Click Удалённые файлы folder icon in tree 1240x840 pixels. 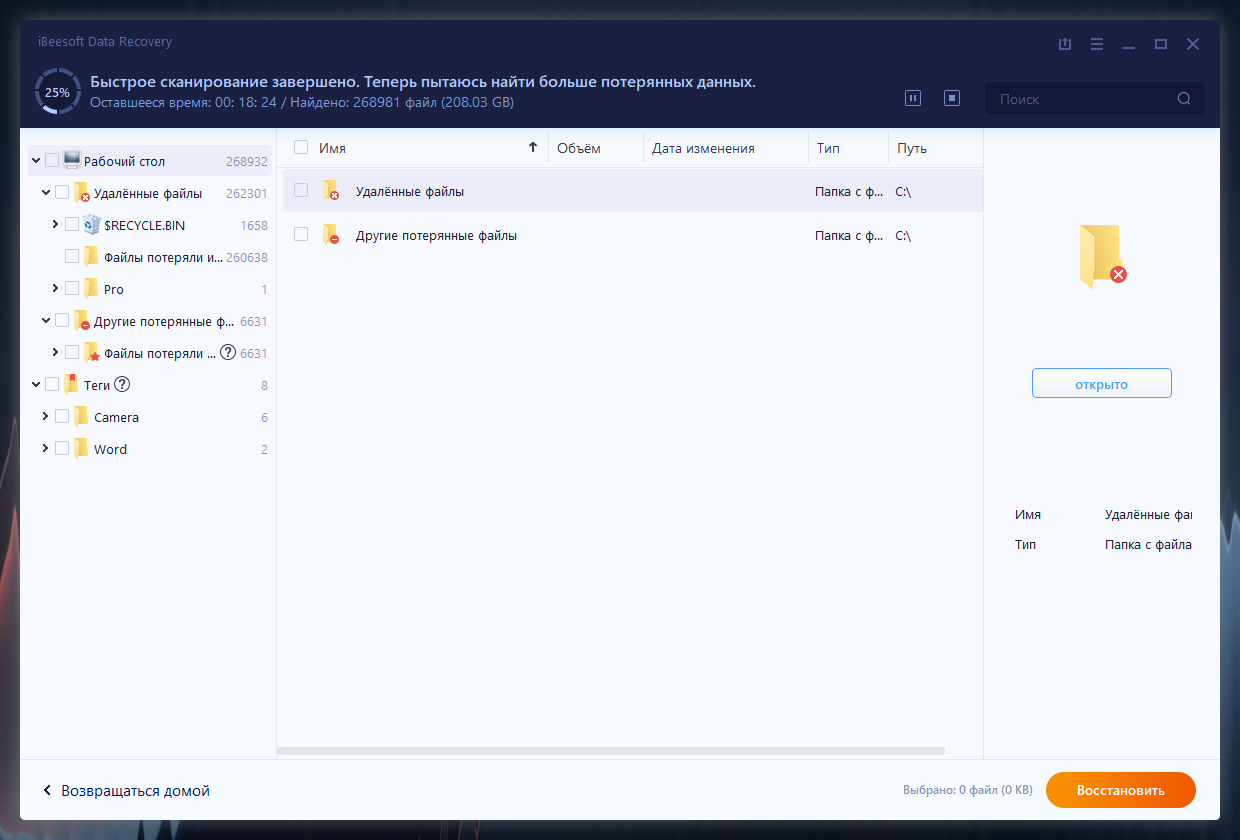tap(82, 192)
